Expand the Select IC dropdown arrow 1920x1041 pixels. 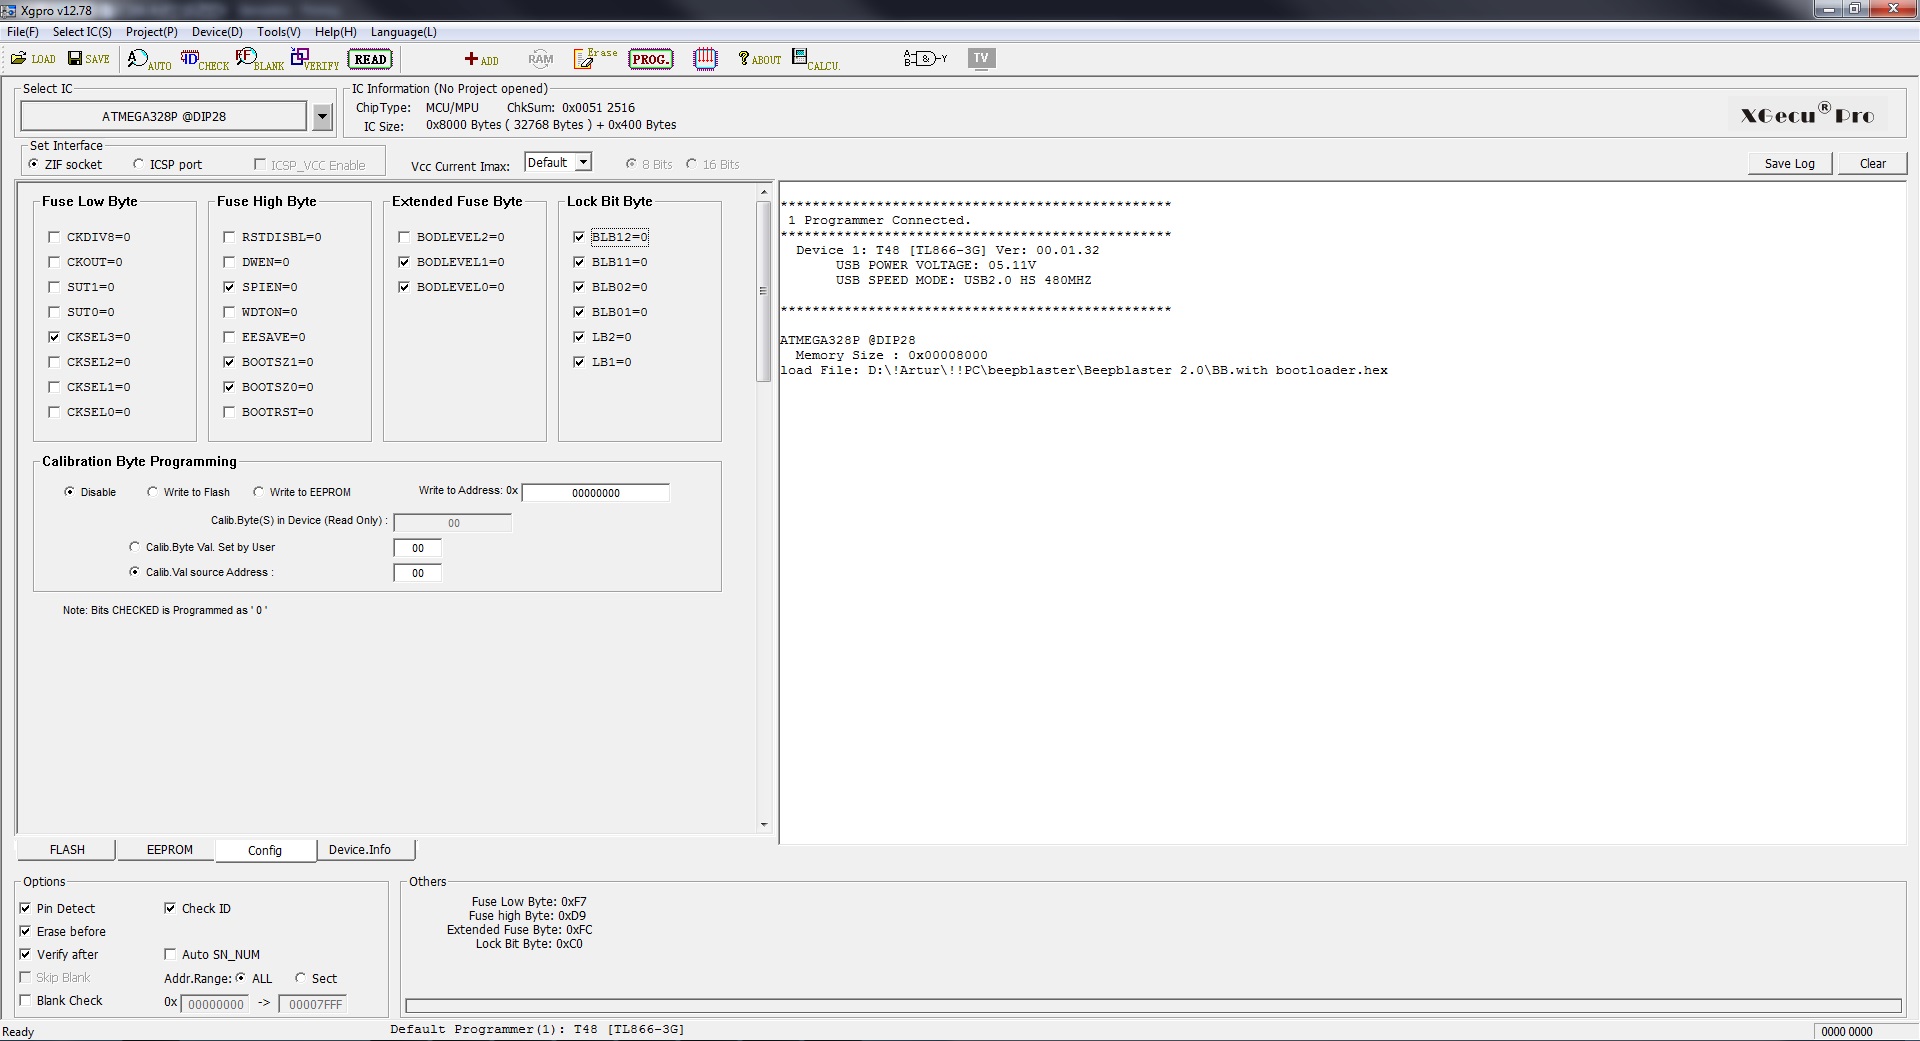click(322, 117)
